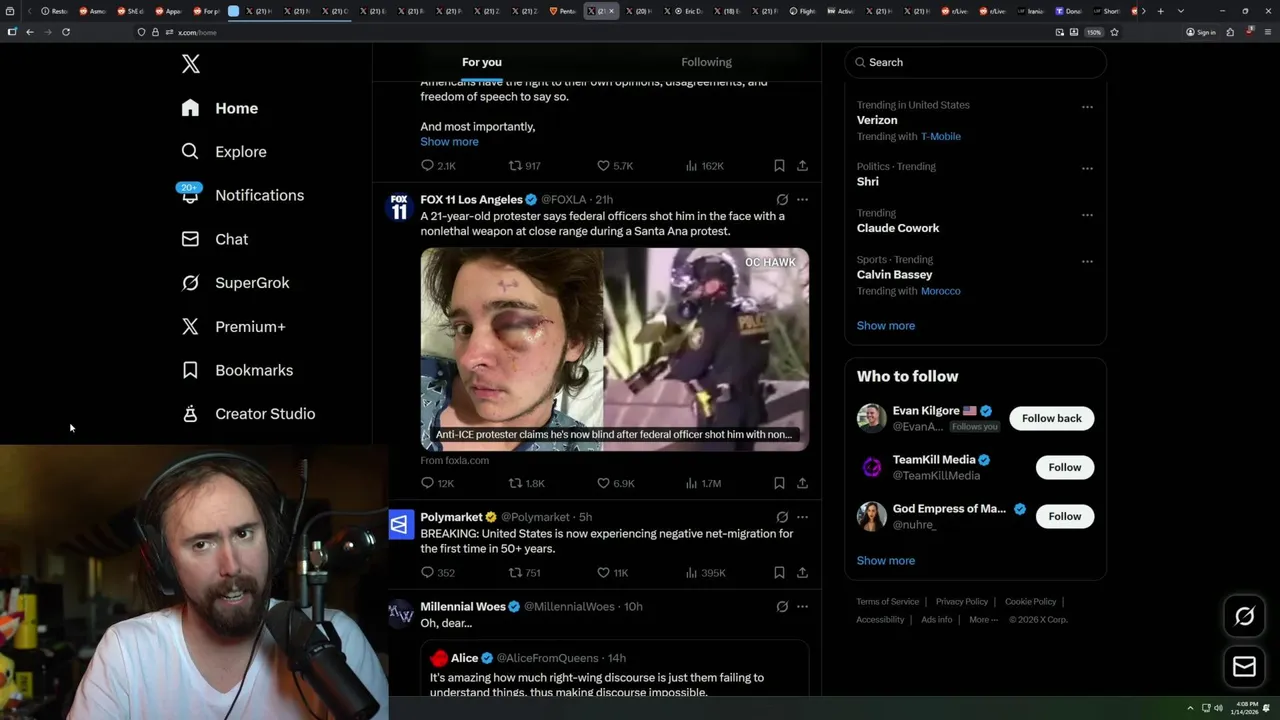This screenshot has height=720, width=1280.
Task: Open Explore in sidebar
Action: (224, 152)
